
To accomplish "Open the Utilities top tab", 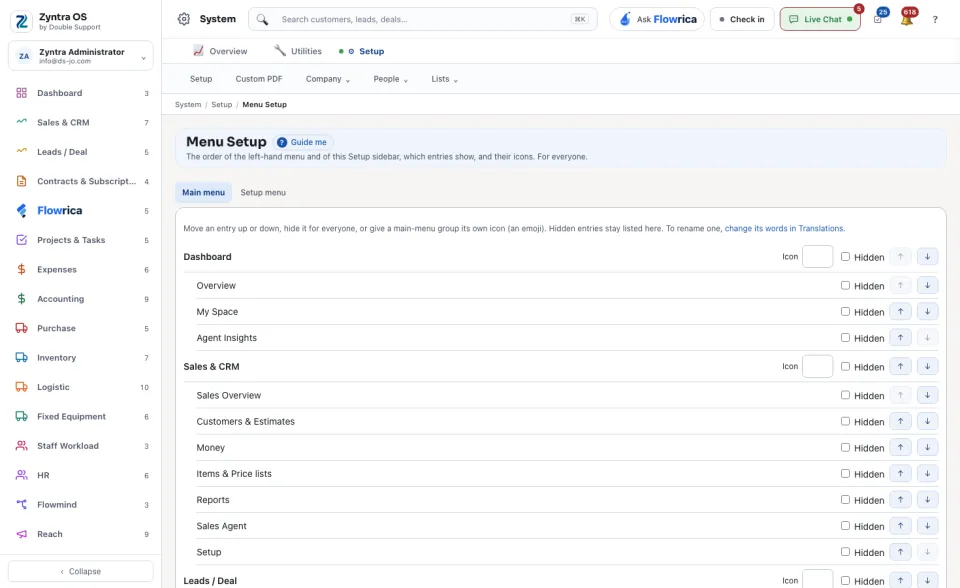I will (298, 51).
